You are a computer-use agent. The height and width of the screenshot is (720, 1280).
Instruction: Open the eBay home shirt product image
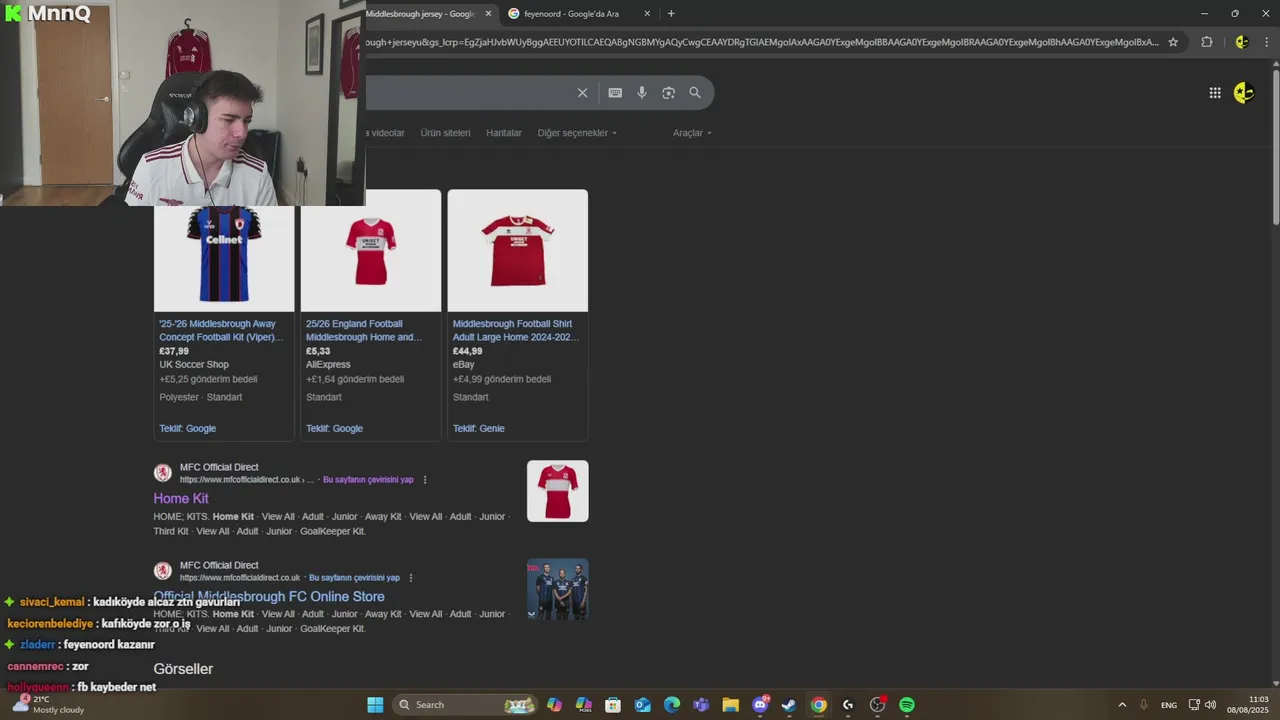point(518,251)
